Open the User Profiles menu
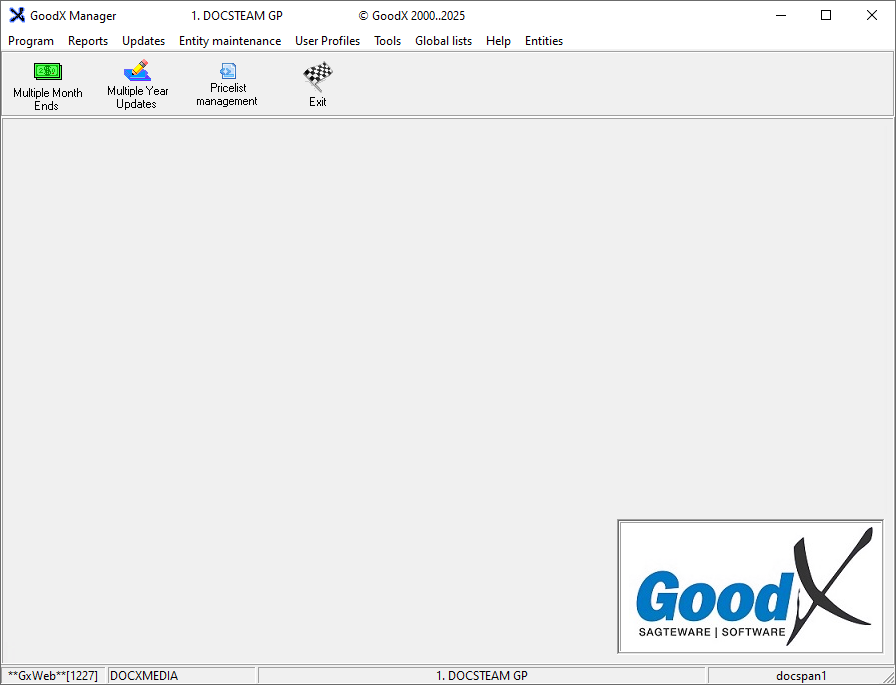Image resolution: width=896 pixels, height=685 pixels. click(x=327, y=41)
